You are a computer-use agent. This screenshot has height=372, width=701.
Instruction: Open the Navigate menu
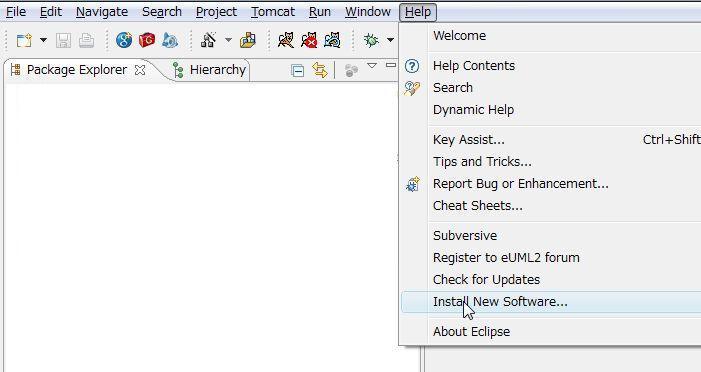pyautogui.click(x=102, y=12)
